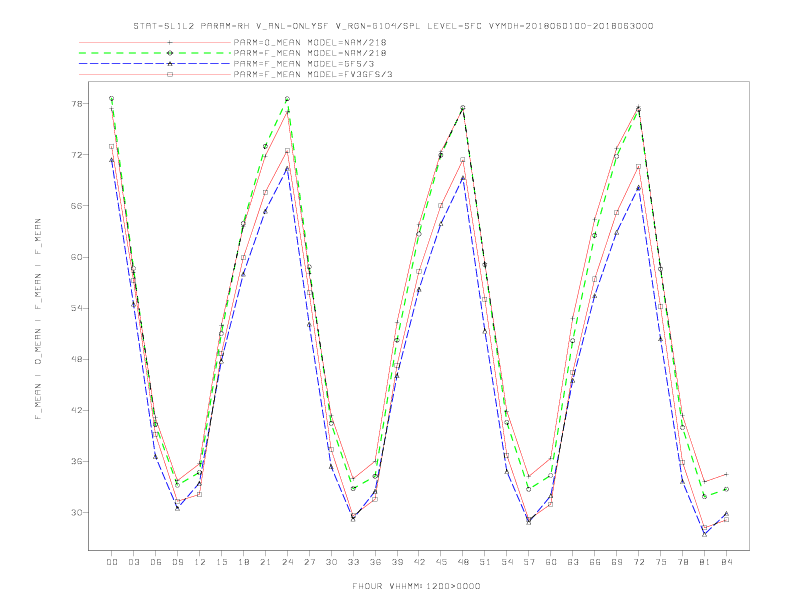This screenshot has height=612, width=792.
Task: Select the chart title text starting STAT=SL1L2
Action: pos(393,26)
